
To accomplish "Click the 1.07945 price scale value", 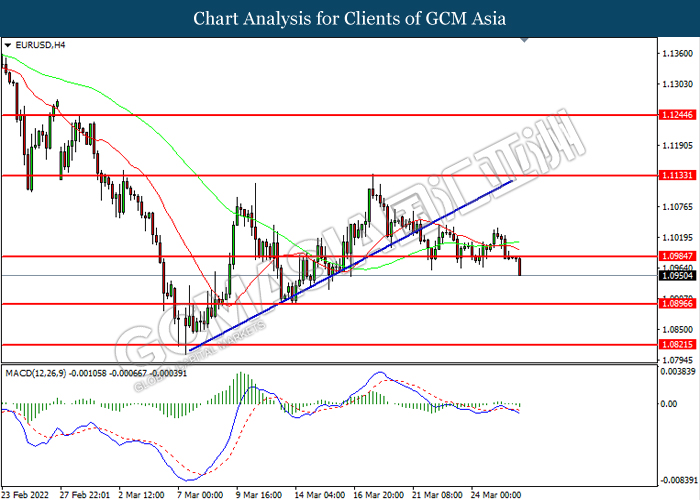I will point(678,360).
